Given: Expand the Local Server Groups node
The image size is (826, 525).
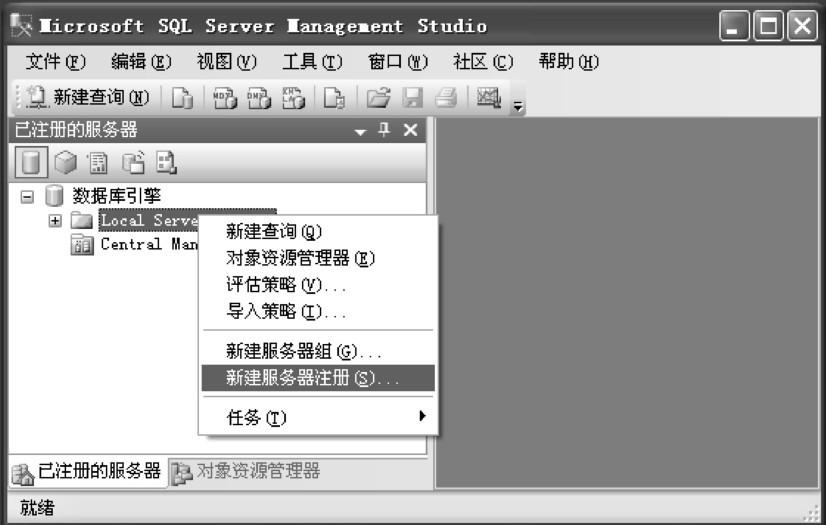Looking at the screenshot, I should [x=55, y=221].
